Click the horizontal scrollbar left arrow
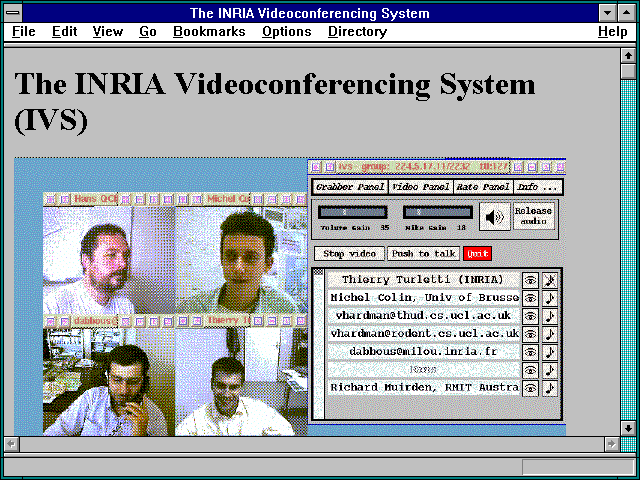The image size is (640, 480). [x=11, y=444]
